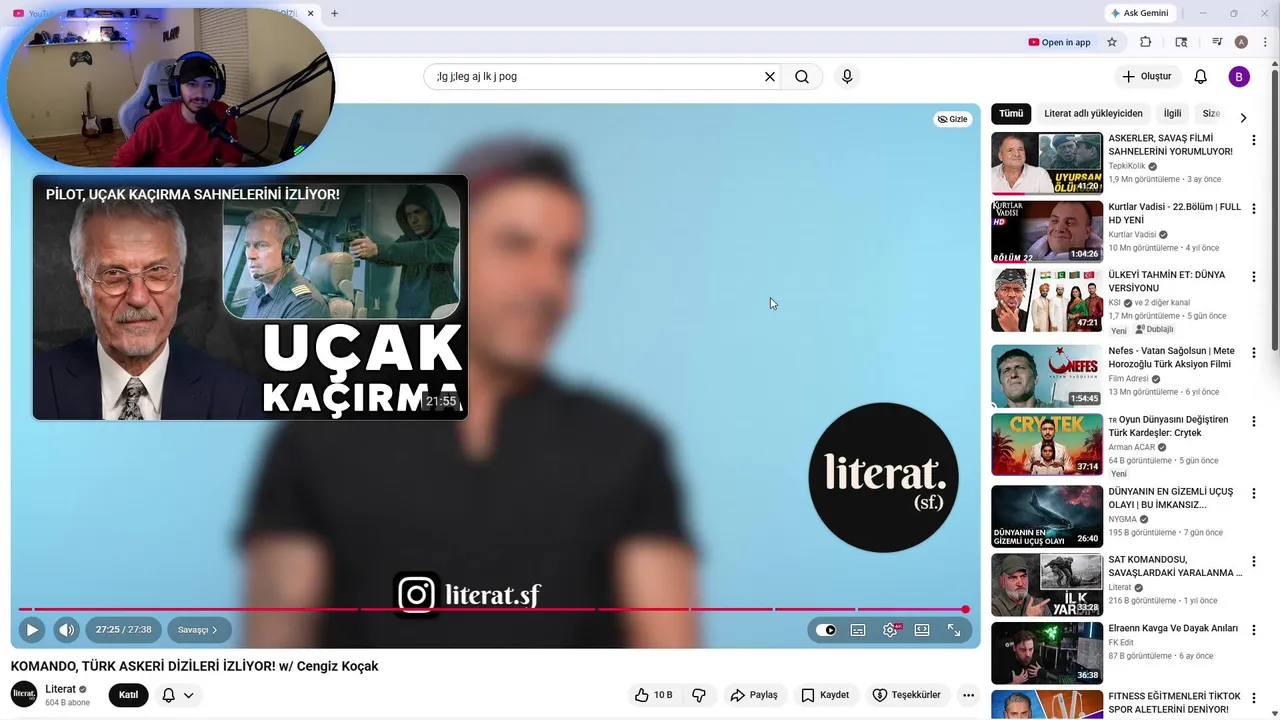Viewport: 1280px width, 720px height.
Task: Open options for Crytek video
Action: click(x=1254, y=422)
